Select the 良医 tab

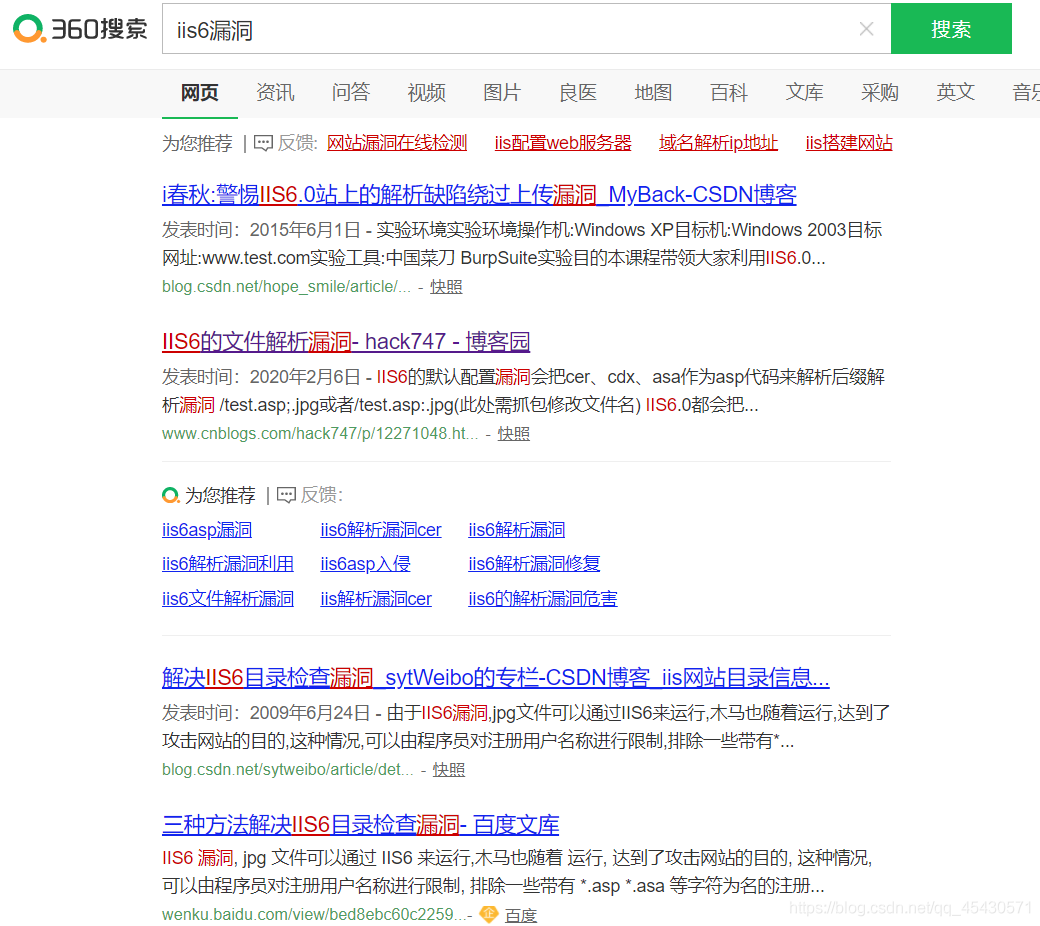tap(578, 92)
